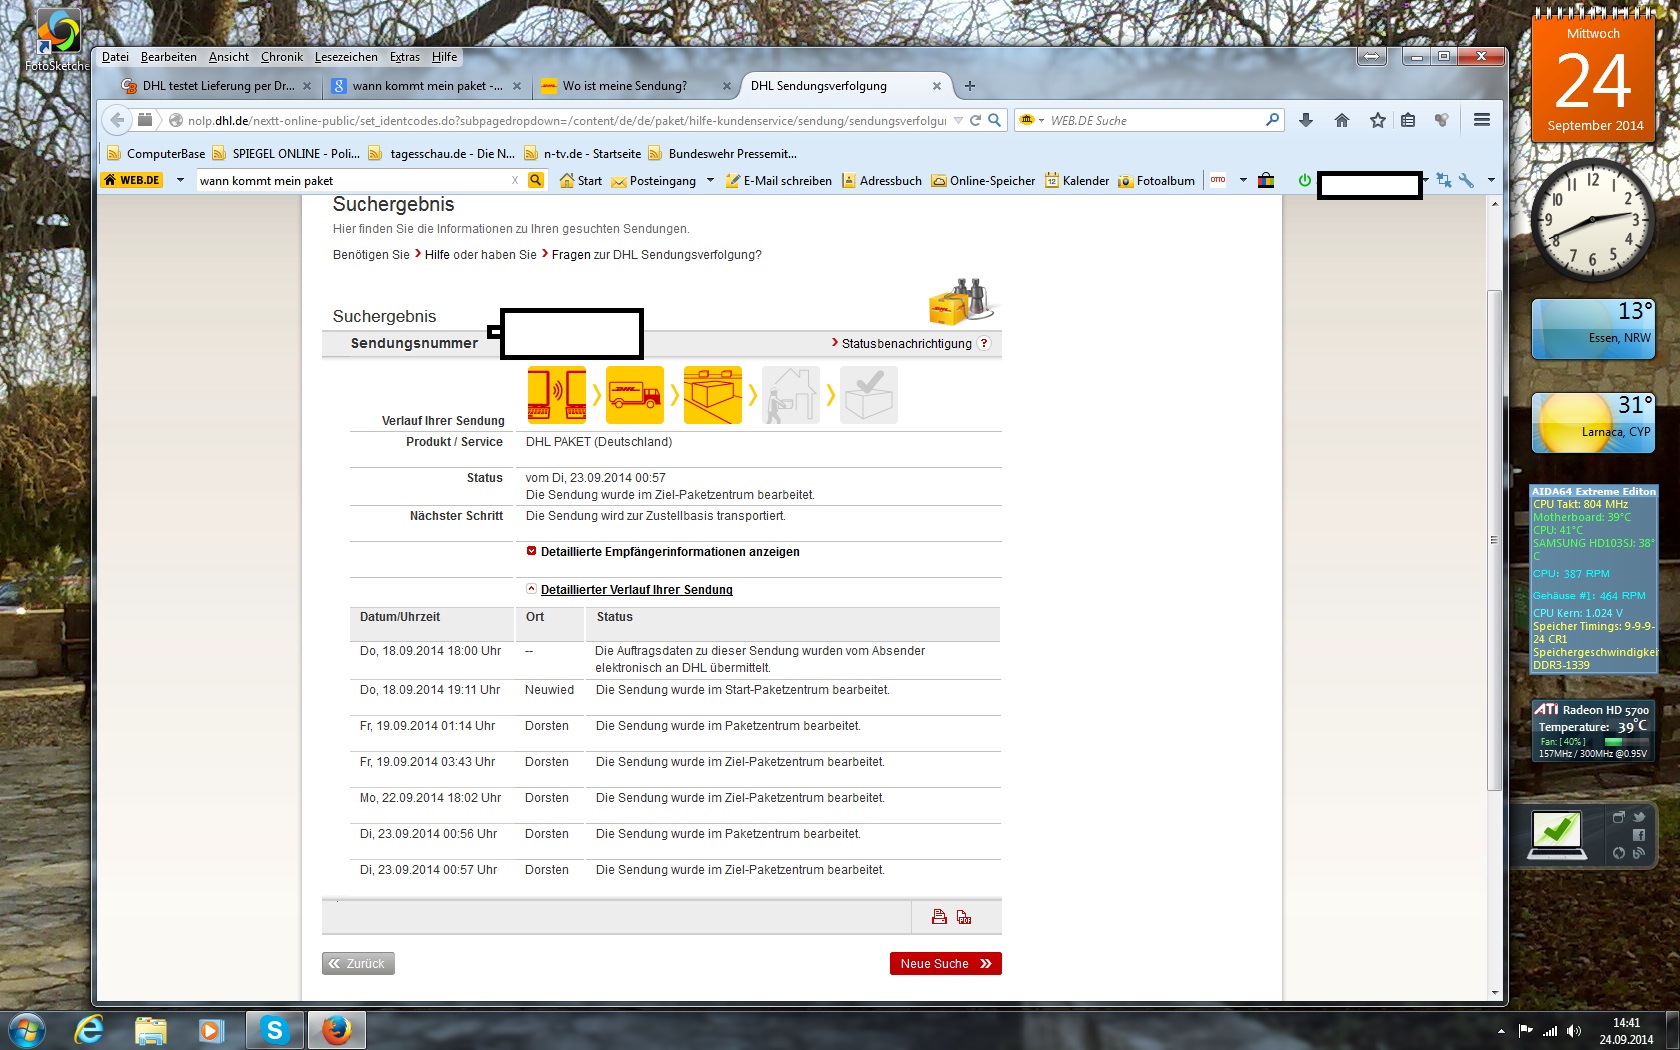Click the Essen, NRW weather gadget
Image resolution: width=1680 pixels, height=1050 pixels.
[1593, 328]
